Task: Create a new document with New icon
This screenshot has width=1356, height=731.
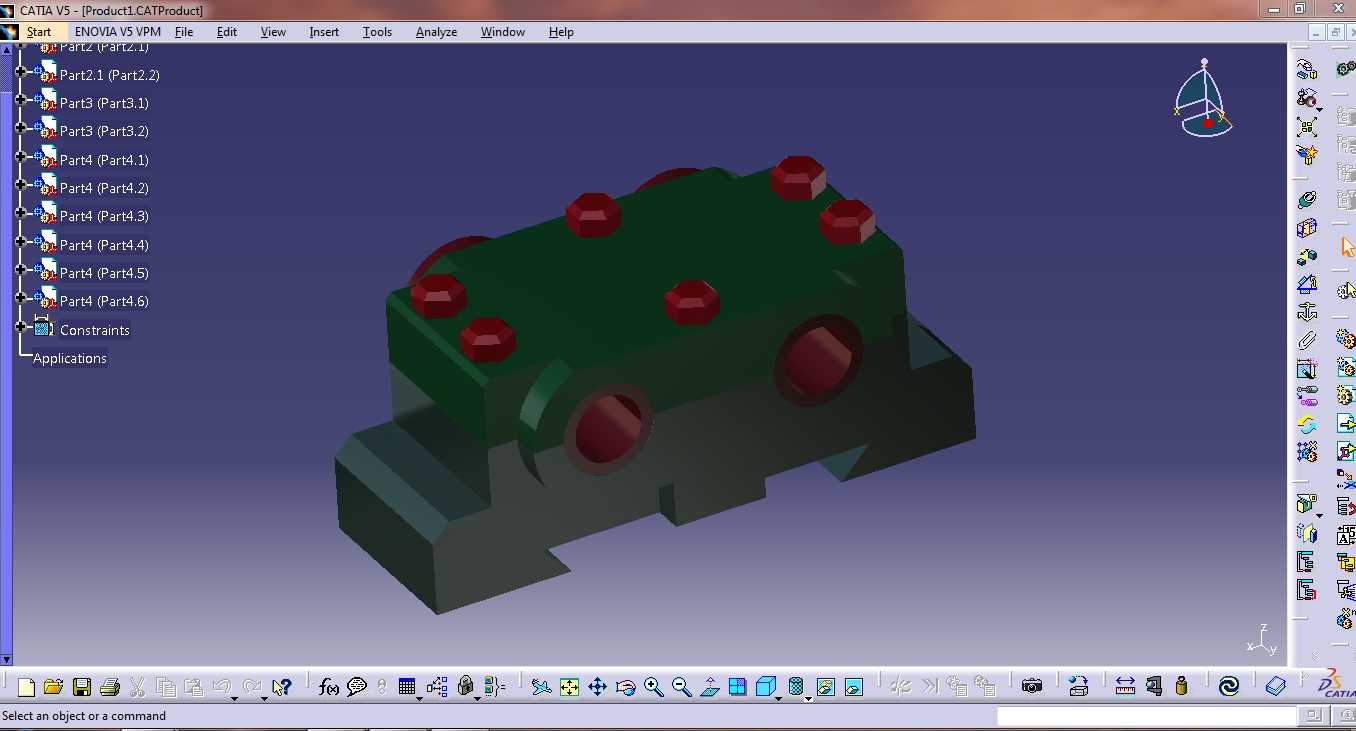Action: click(26, 687)
